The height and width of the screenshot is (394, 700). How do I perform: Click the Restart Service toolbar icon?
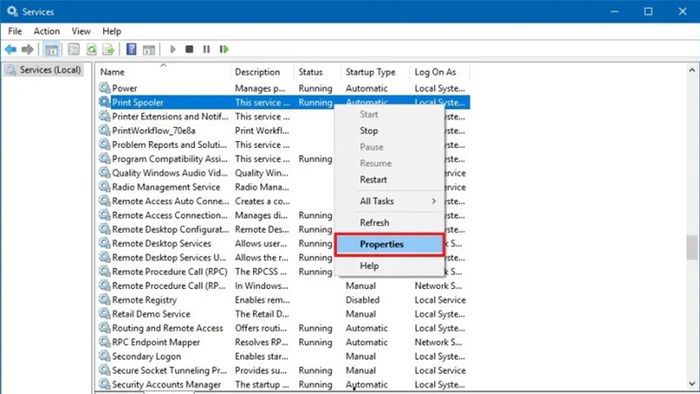coord(224,49)
